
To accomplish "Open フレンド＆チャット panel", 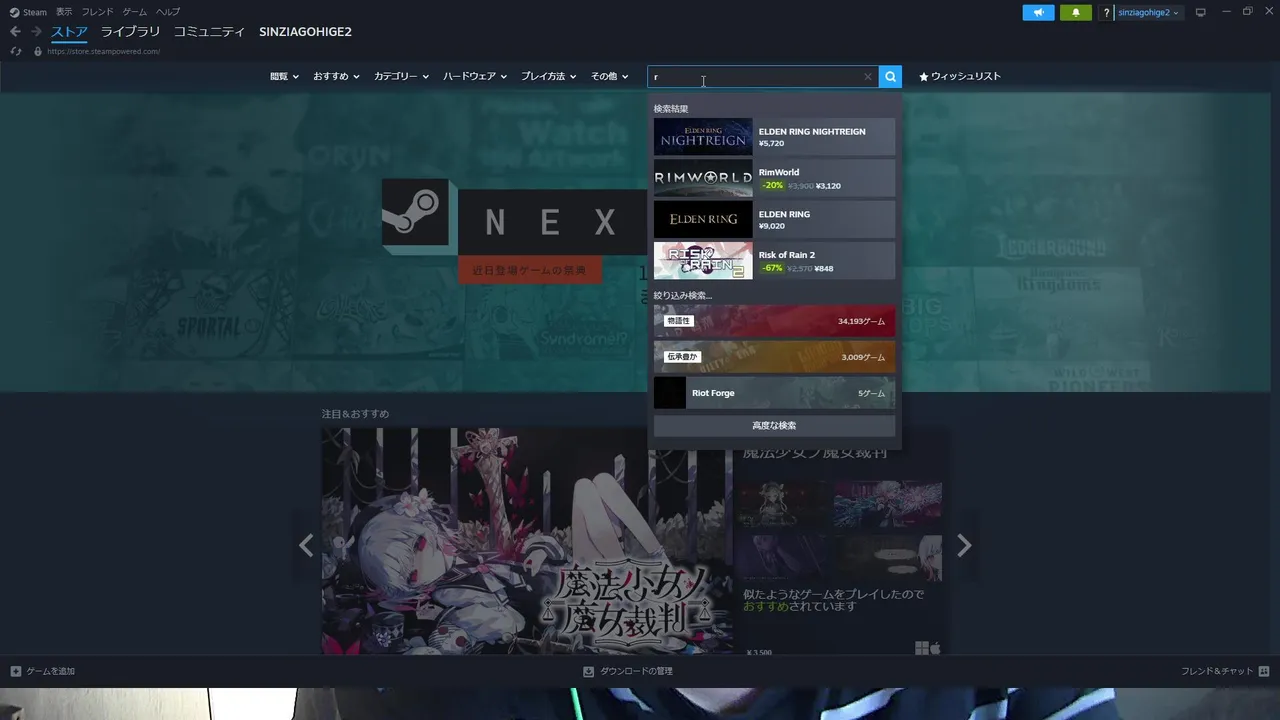I will pos(1225,671).
